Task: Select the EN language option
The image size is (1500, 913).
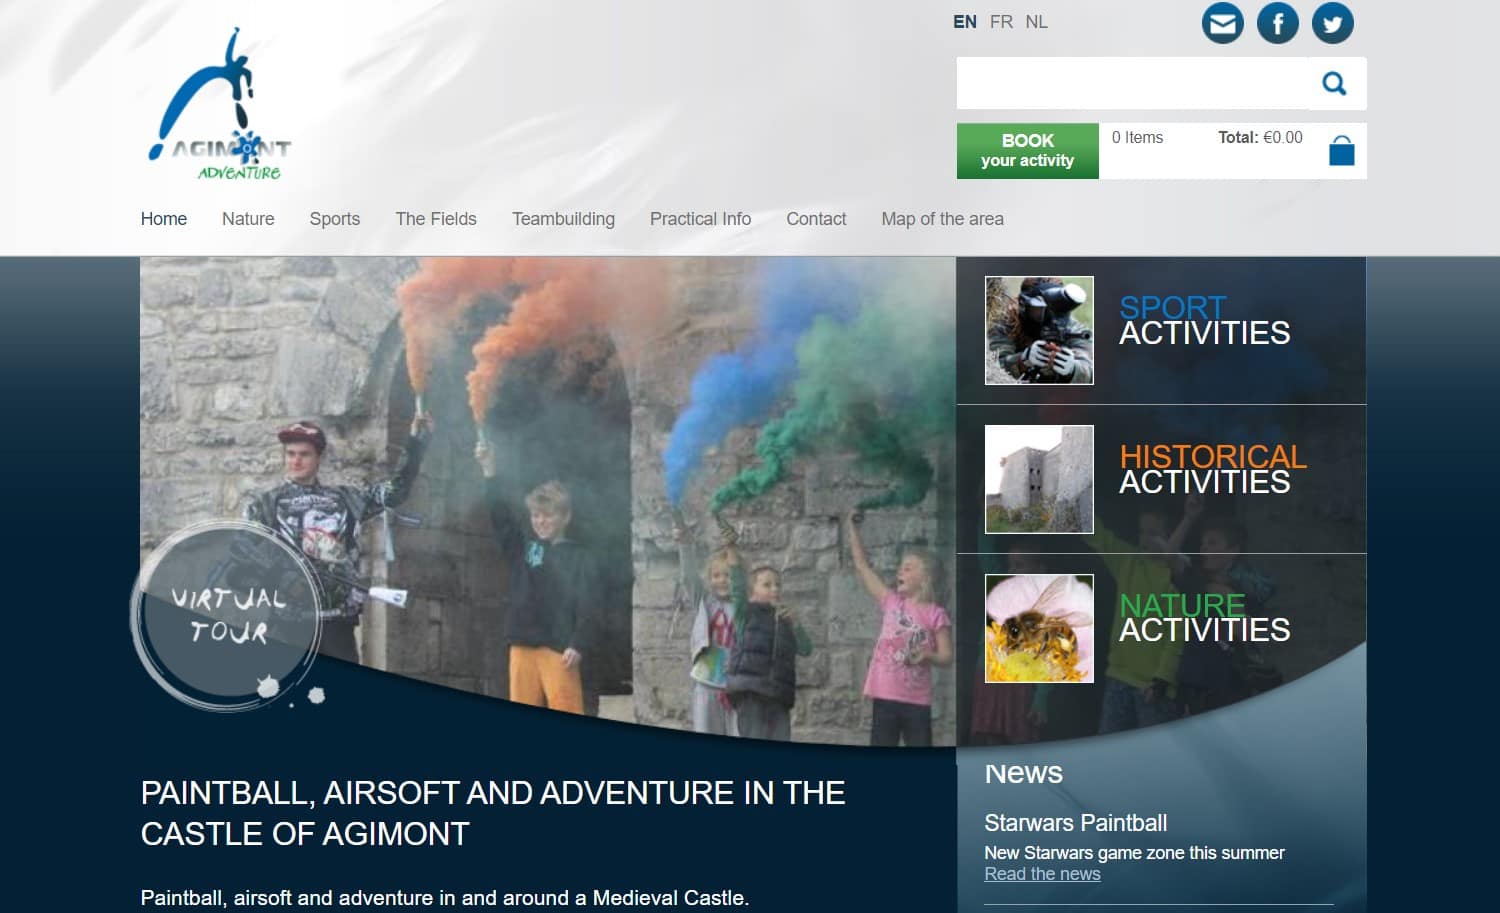Action: click(x=964, y=22)
